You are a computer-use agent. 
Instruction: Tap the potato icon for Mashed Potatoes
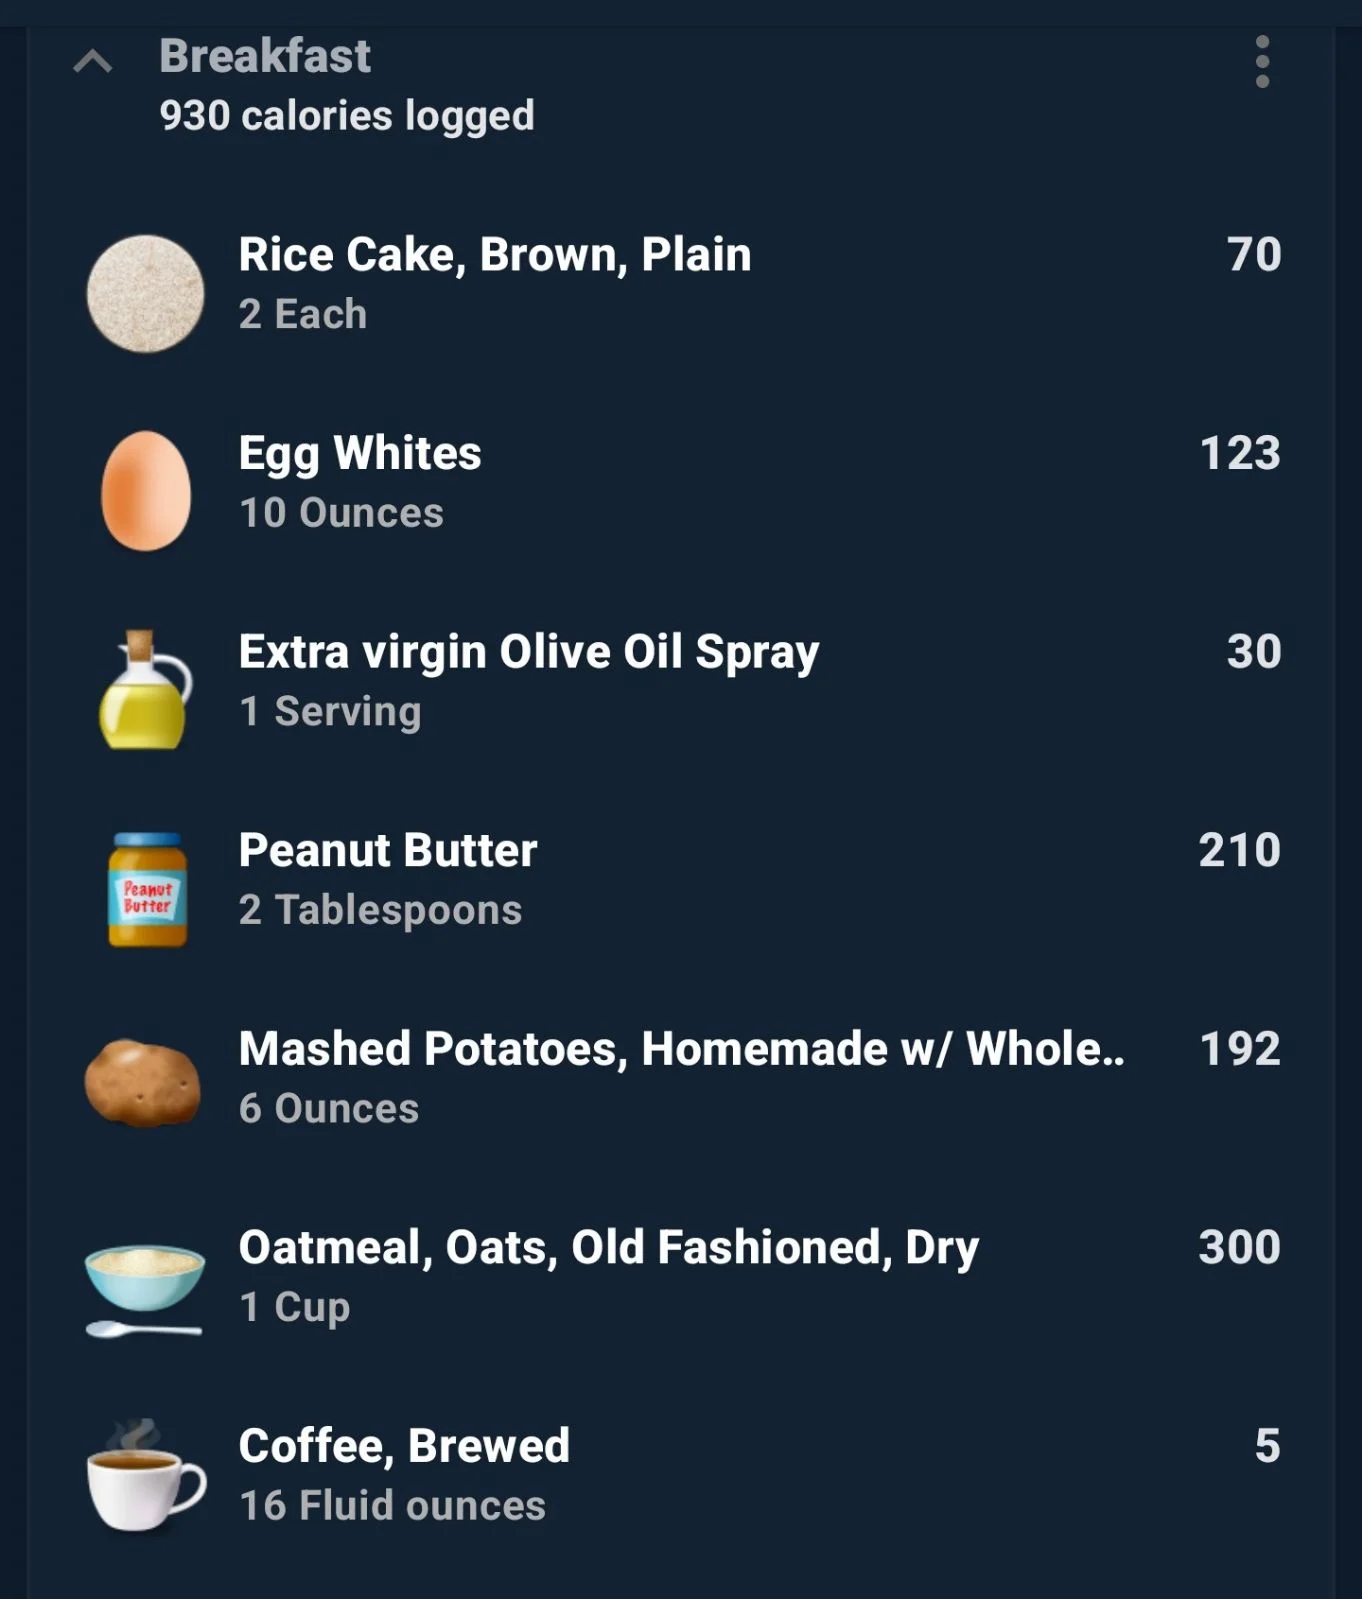[143, 1083]
